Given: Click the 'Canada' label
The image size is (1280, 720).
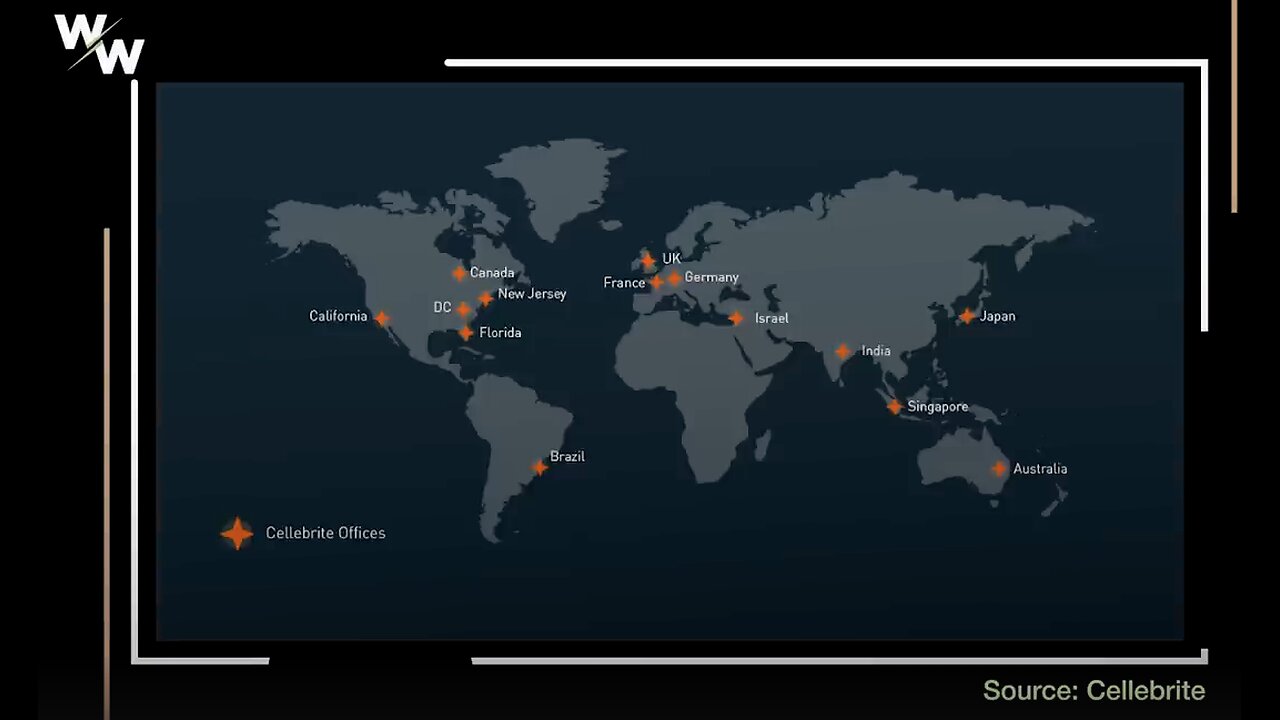Looking at the screenshot, I should click(x=492, y=273).
